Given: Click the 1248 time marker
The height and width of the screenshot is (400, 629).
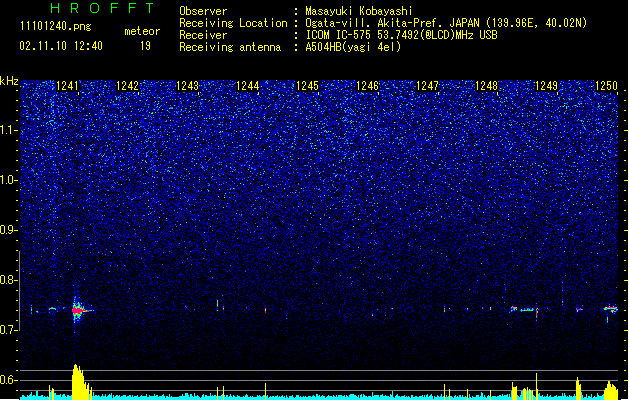Looking at the screenshot, I should click(x=486, y=86).
